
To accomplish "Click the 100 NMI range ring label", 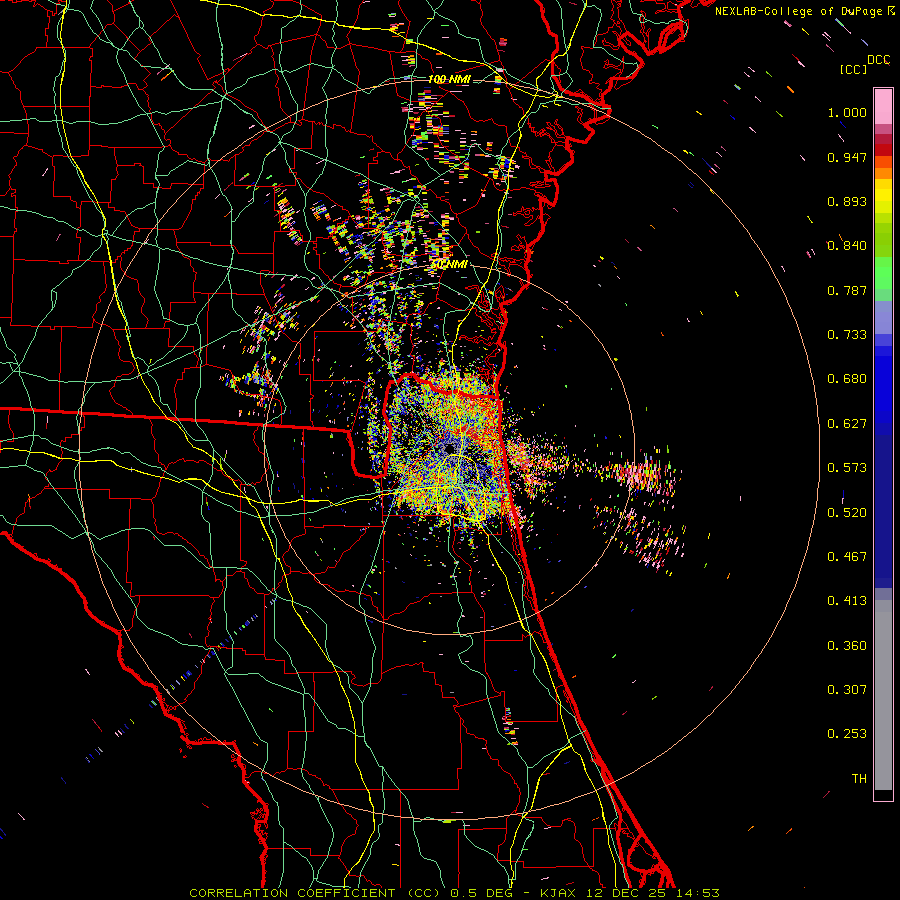I will tap(449, 79).
